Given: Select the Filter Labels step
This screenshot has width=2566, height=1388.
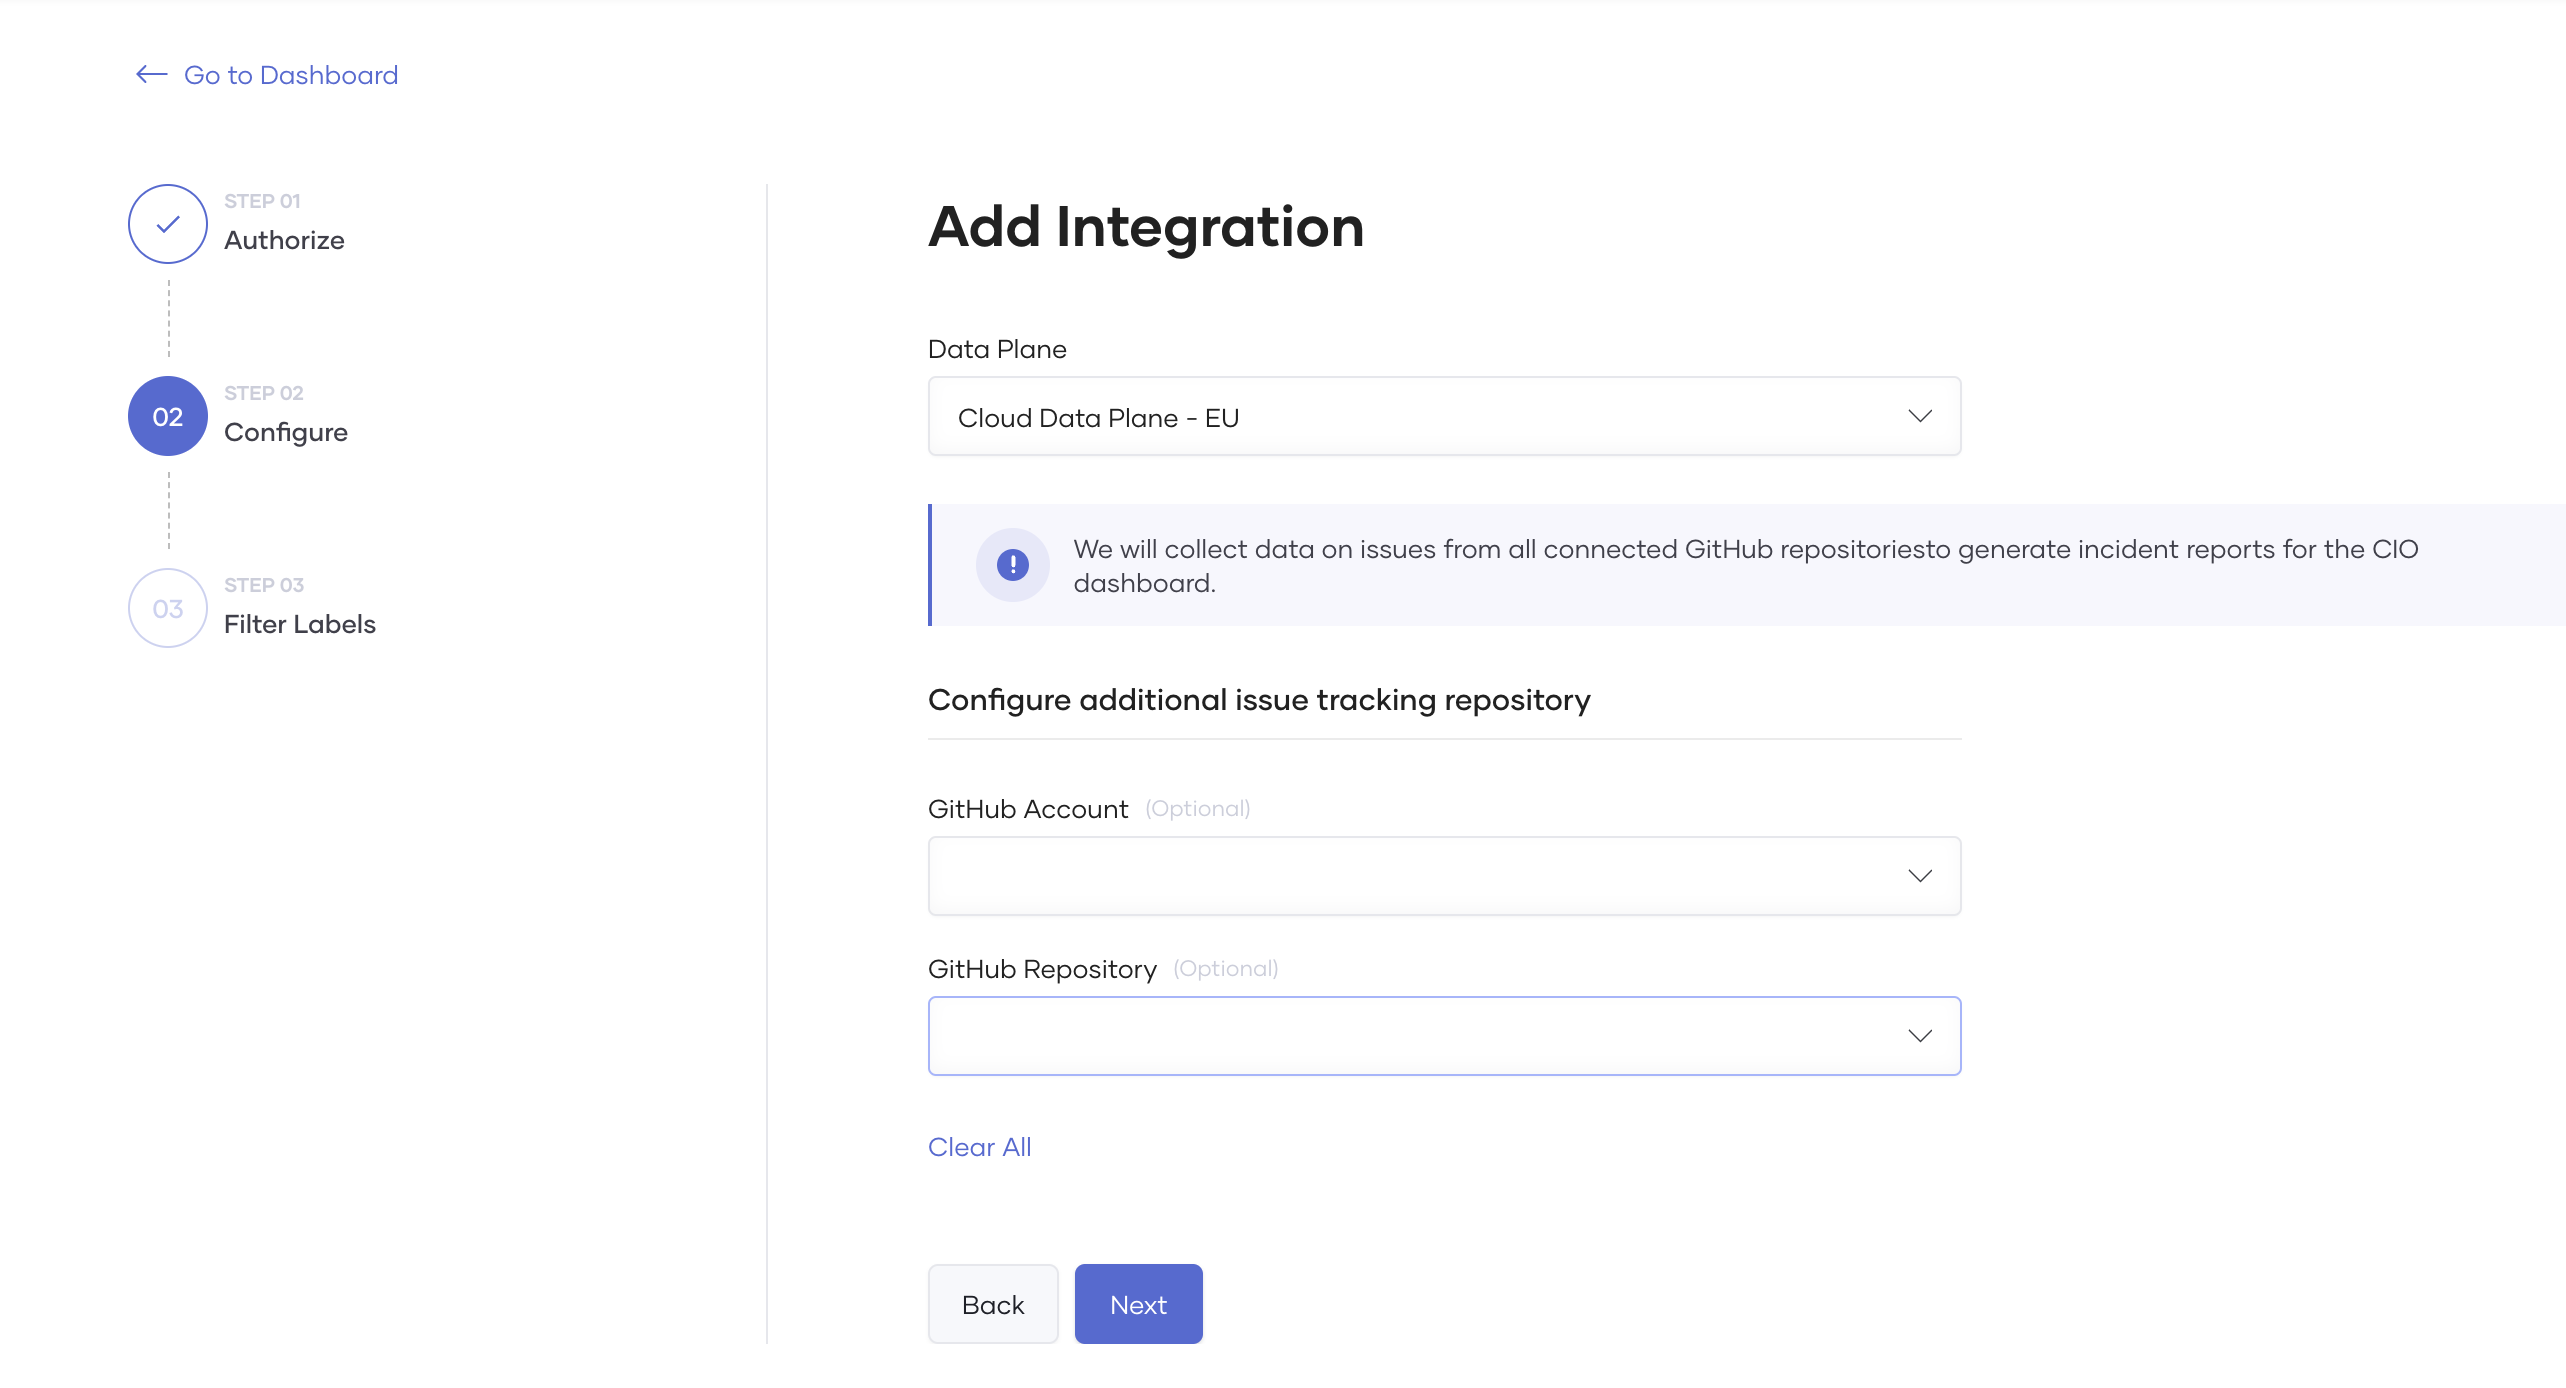Looking at the screenshot, I should pos(299,623).
